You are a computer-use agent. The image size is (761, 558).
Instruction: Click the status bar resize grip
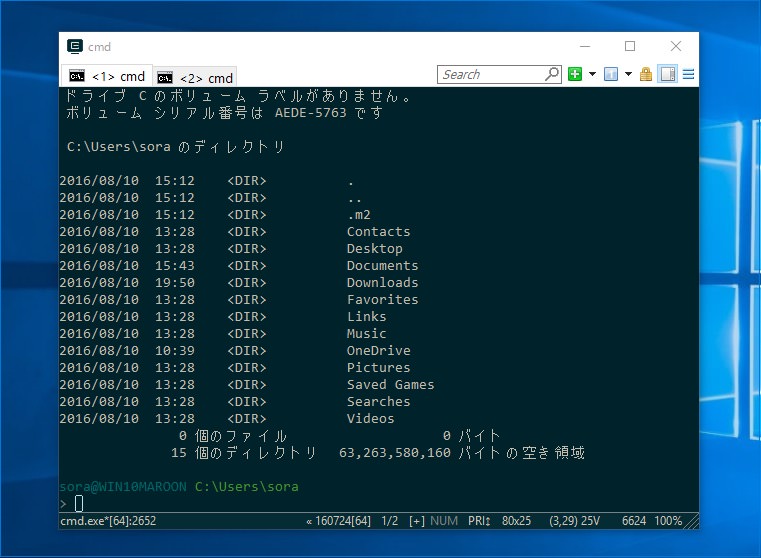point(691,521)
